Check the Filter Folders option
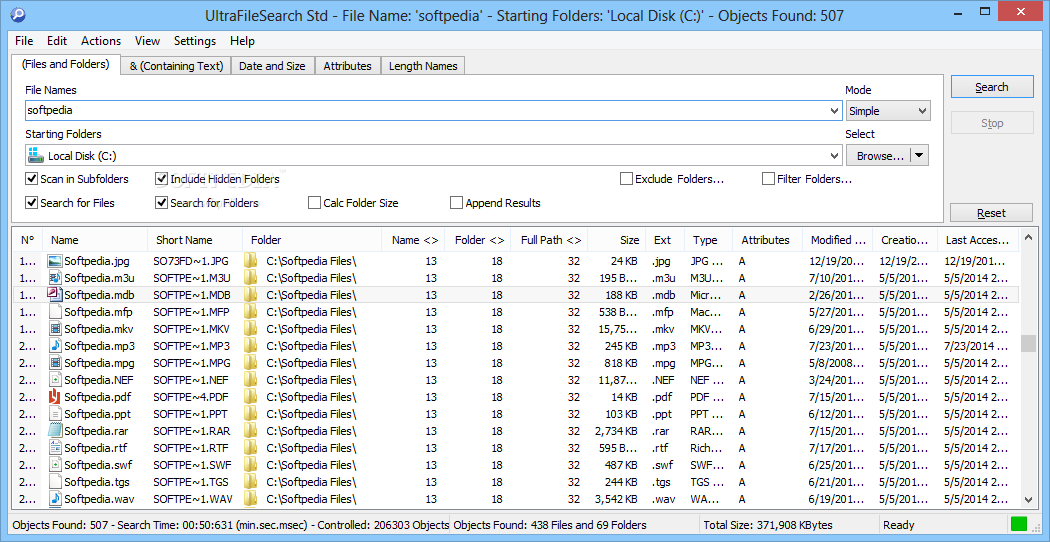This screenshot has height=542, width=1050. tap(768, 179)
